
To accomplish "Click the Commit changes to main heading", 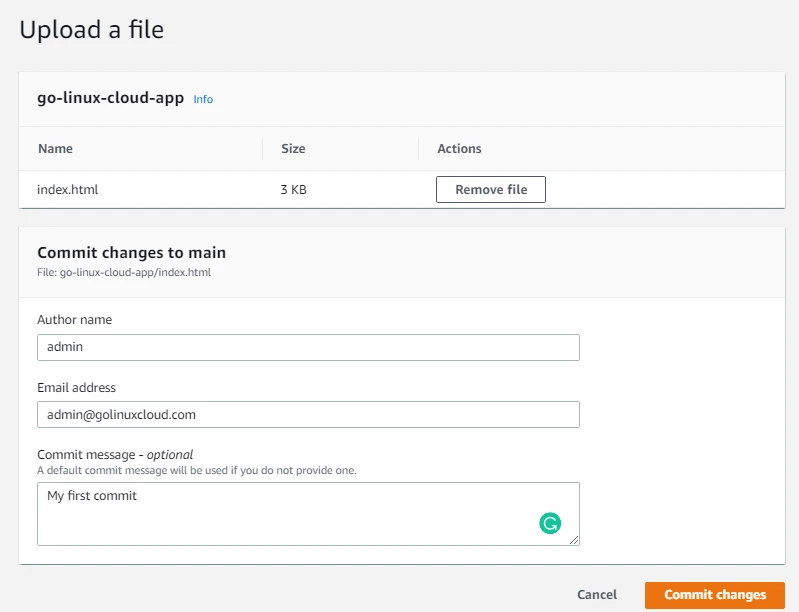I will click(x=131, y=253).
